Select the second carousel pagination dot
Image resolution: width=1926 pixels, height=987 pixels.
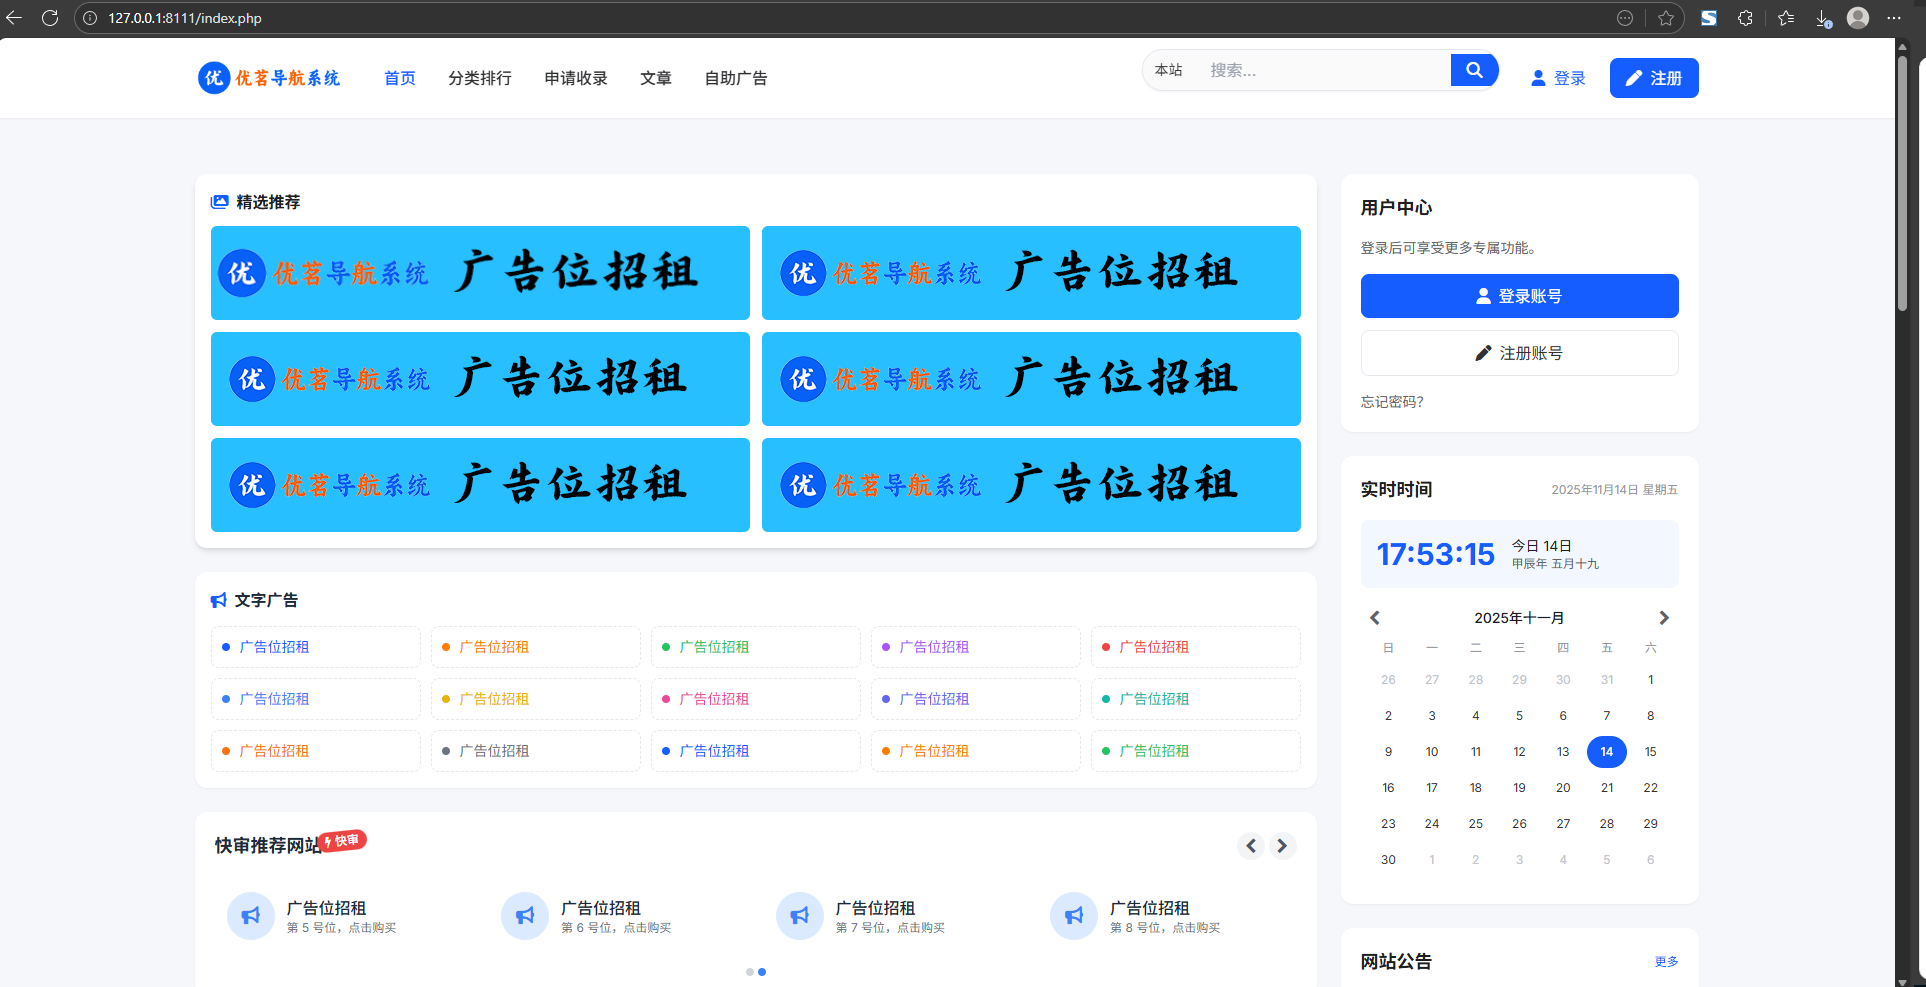[762, 971]
